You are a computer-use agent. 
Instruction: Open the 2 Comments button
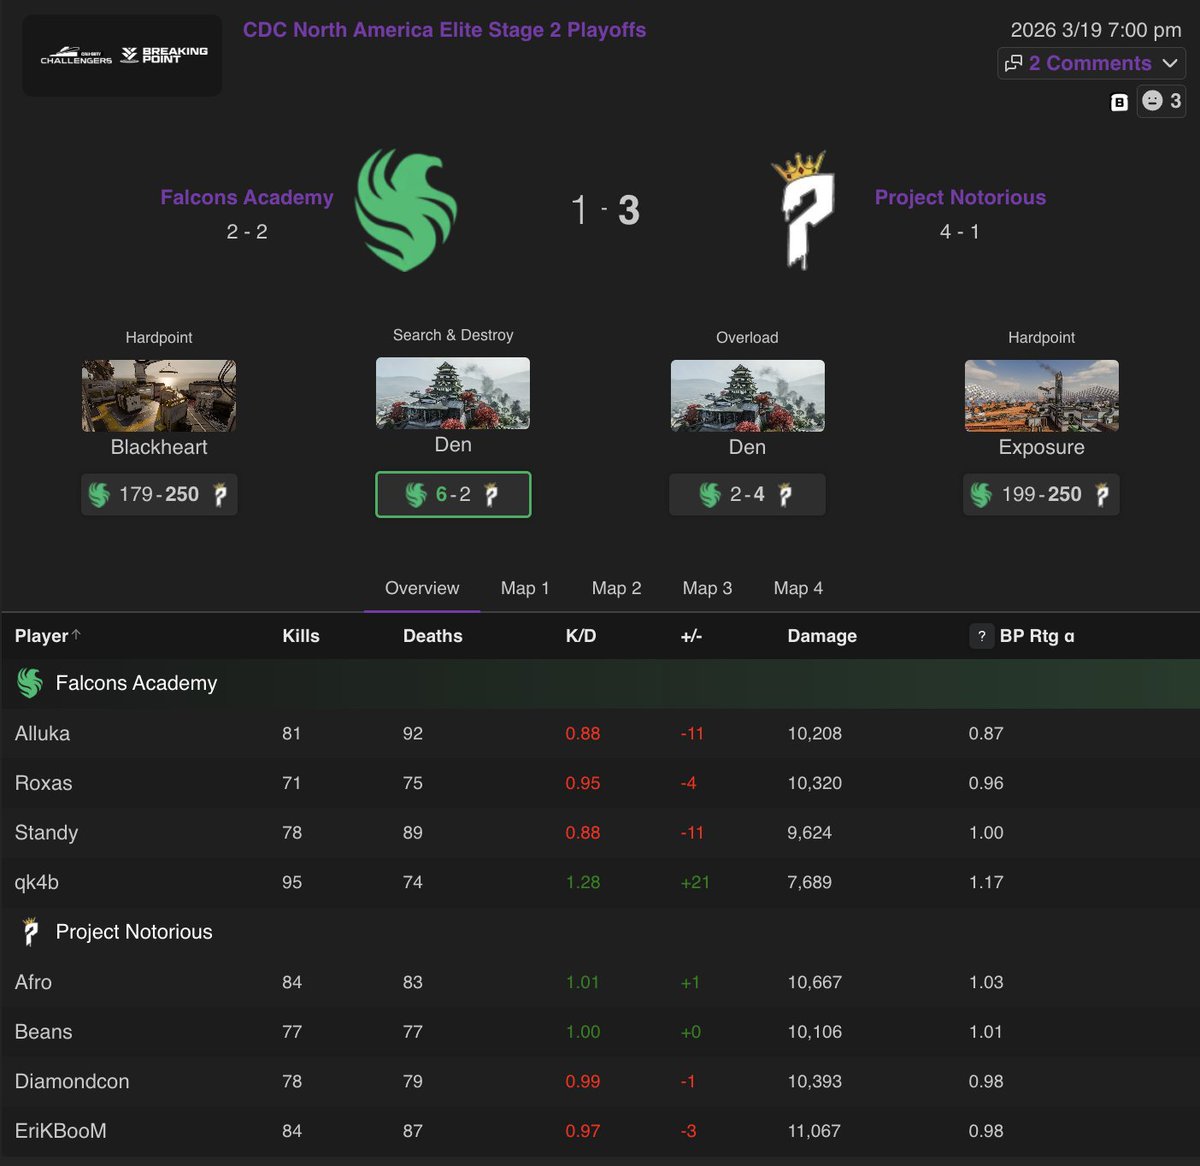pos(1091,63)
